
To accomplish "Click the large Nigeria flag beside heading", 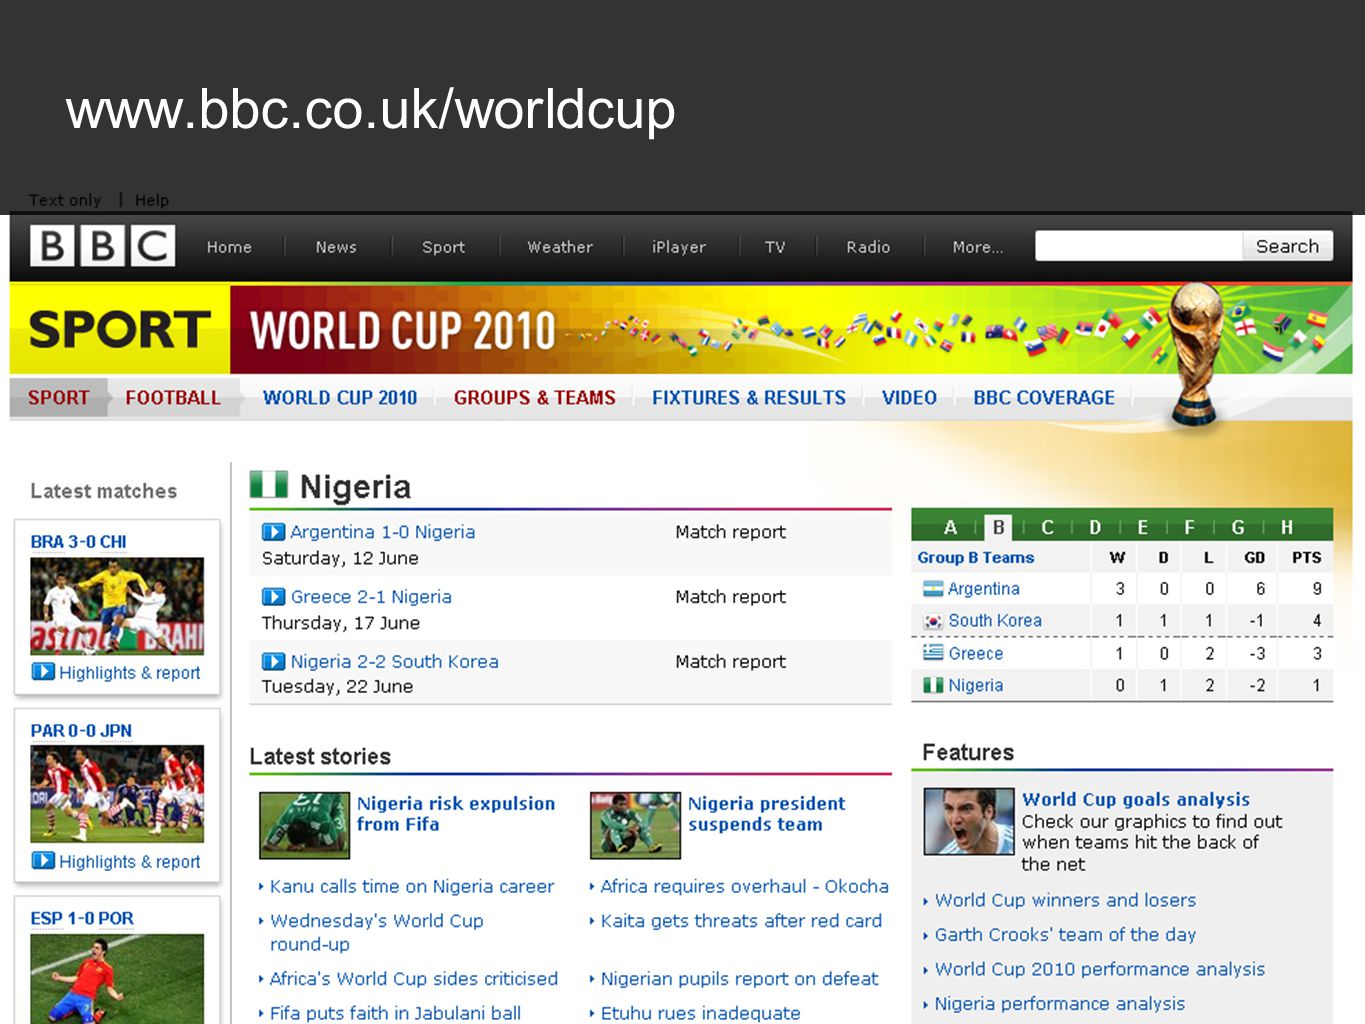I will coord(269,485).
